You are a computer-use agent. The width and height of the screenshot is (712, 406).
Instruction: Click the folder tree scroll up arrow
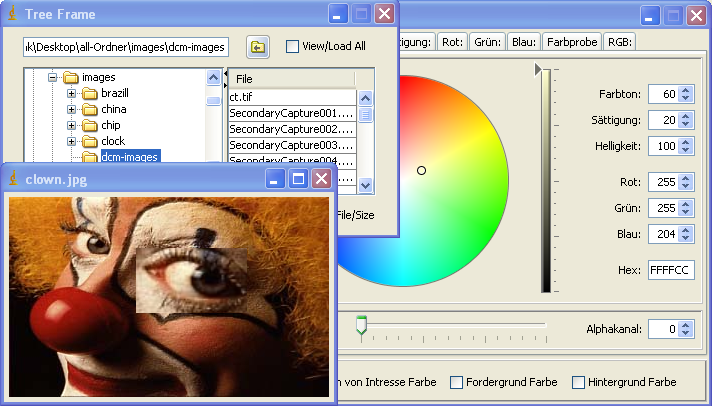tap(213, 78)
